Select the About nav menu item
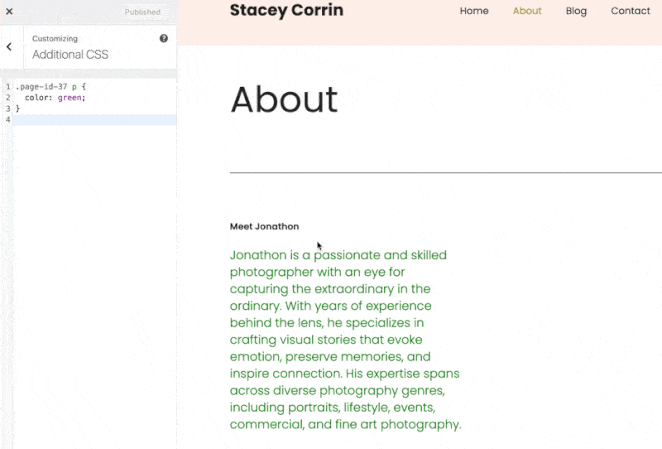Screen dimensions: 662x449 click(527, 11)
